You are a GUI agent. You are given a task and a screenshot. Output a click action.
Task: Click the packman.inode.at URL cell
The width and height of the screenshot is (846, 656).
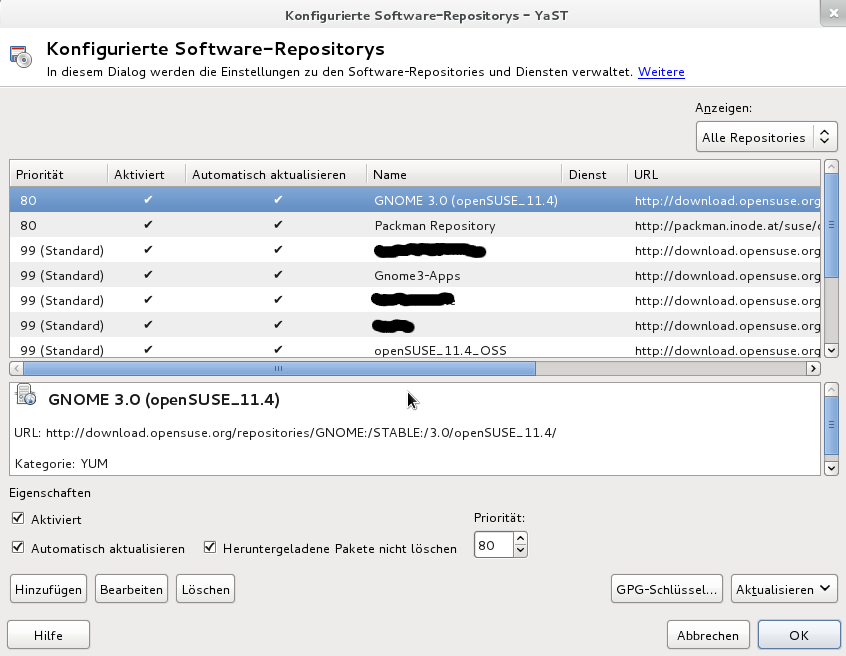[x=726, y=226]
